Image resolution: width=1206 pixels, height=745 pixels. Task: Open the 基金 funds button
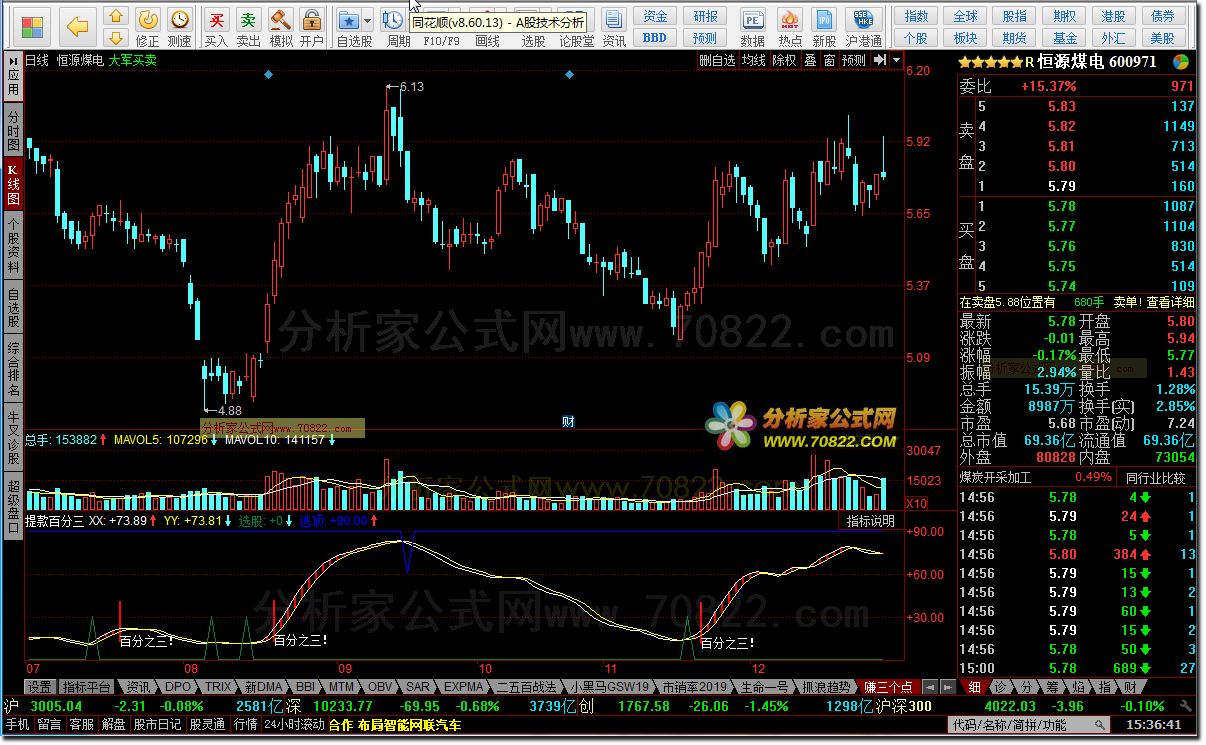pos(1064,38)
